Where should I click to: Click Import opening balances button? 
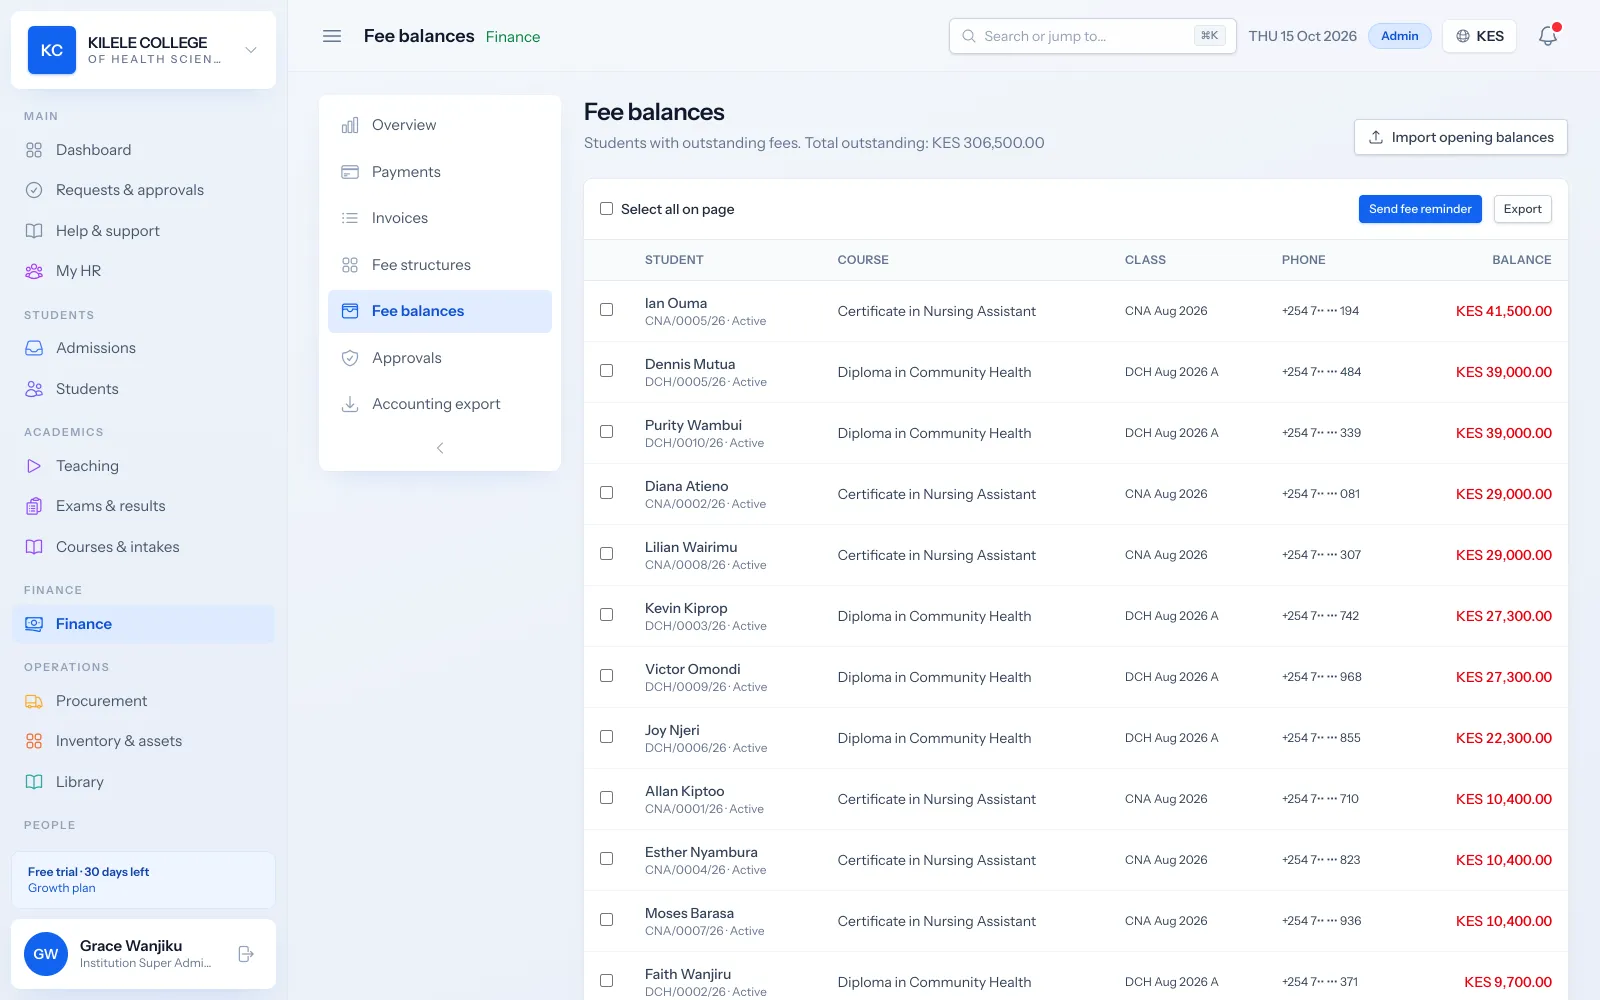tap(1461, 137)
